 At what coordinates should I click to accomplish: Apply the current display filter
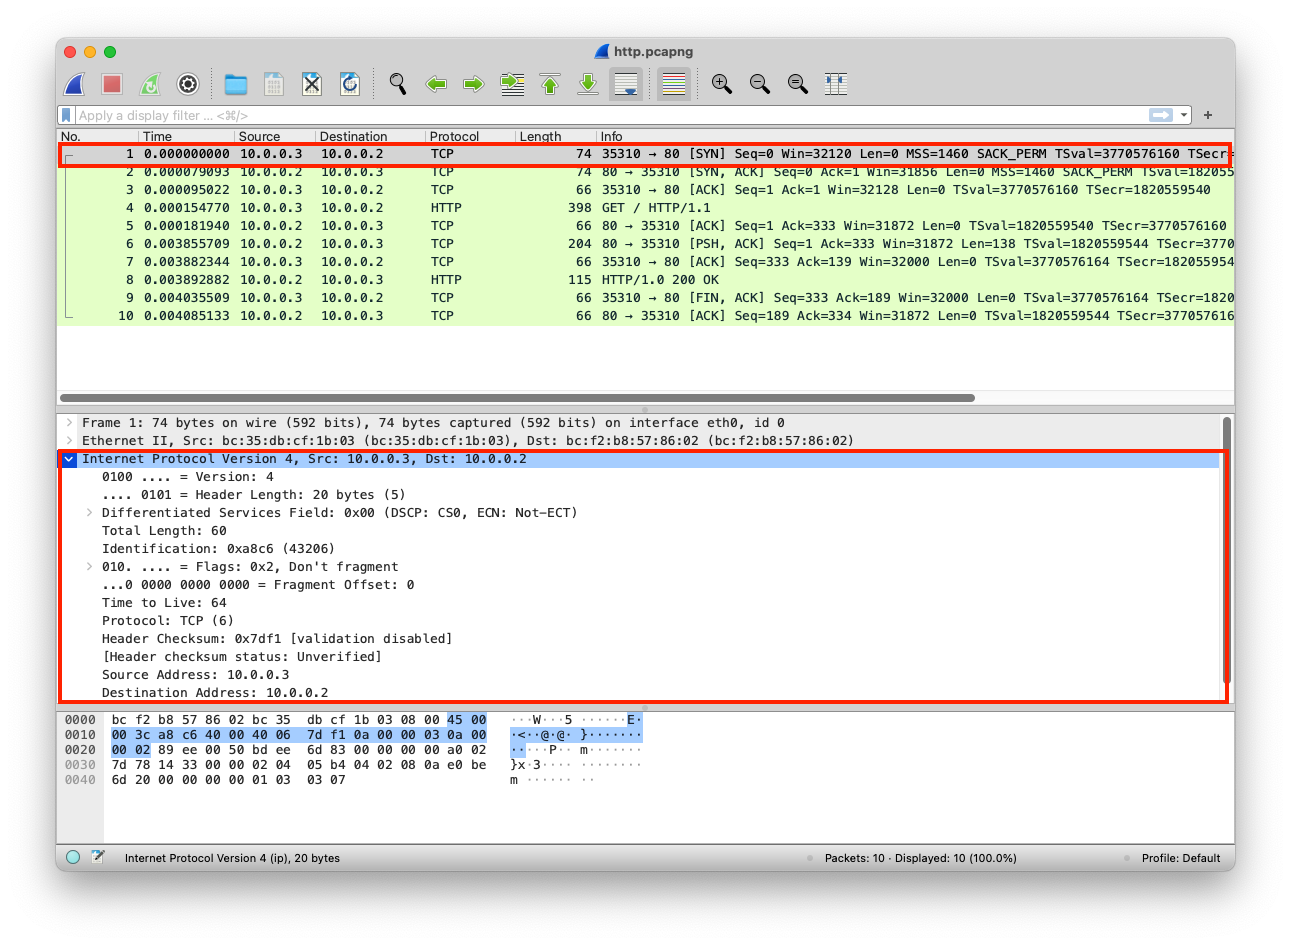1161,115
